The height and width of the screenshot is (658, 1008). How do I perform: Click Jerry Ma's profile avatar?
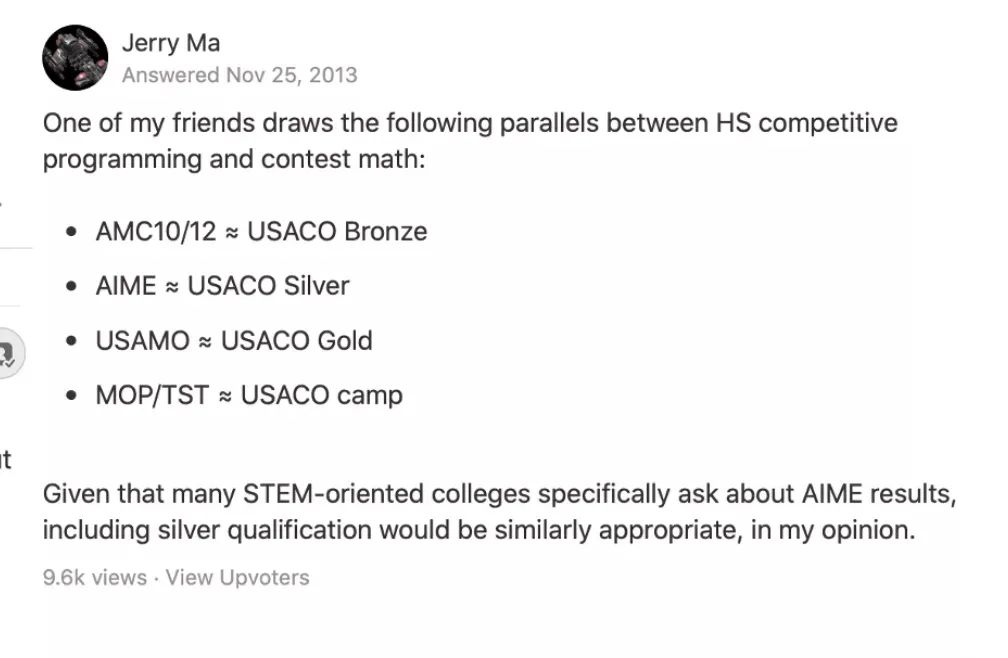pyautogui.click(x=75, y=57)
